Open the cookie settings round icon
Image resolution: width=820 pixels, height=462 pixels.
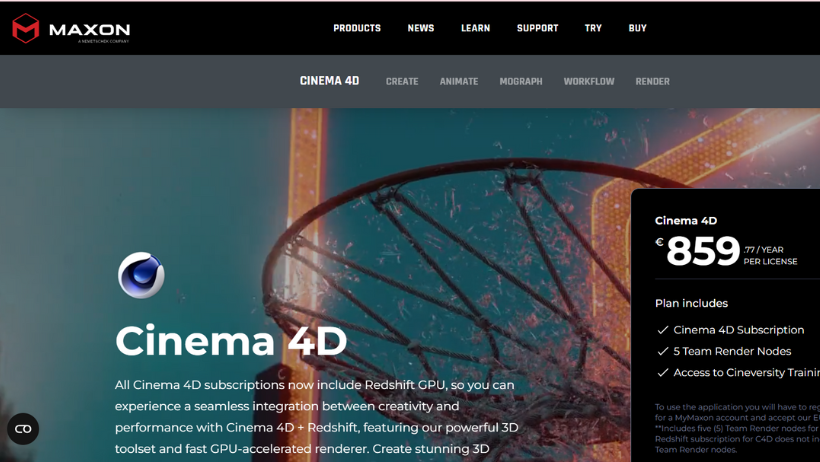[23, 429]
